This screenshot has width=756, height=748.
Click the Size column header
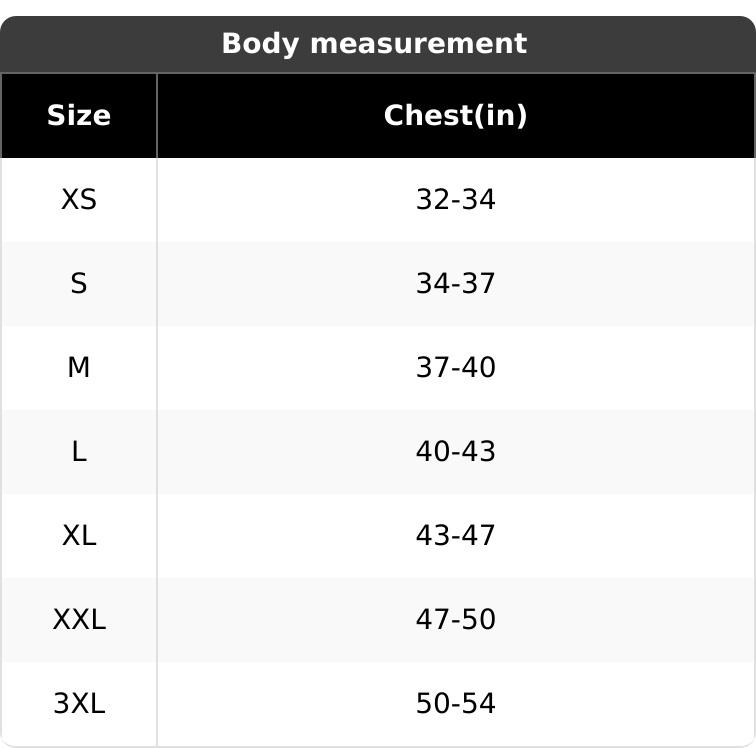[x=79, y=116]
